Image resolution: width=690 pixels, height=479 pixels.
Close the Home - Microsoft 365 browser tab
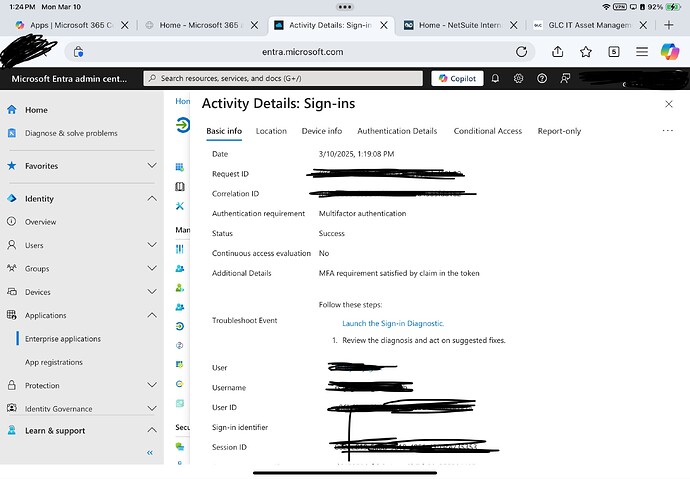point(254,25)
